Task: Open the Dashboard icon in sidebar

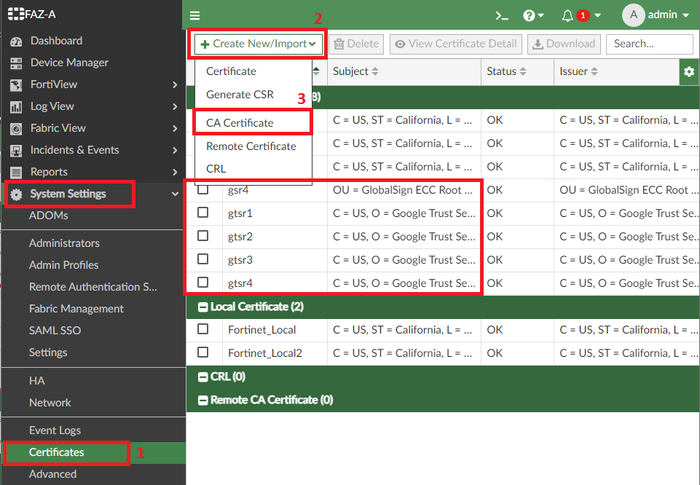Action: [16, 42]
